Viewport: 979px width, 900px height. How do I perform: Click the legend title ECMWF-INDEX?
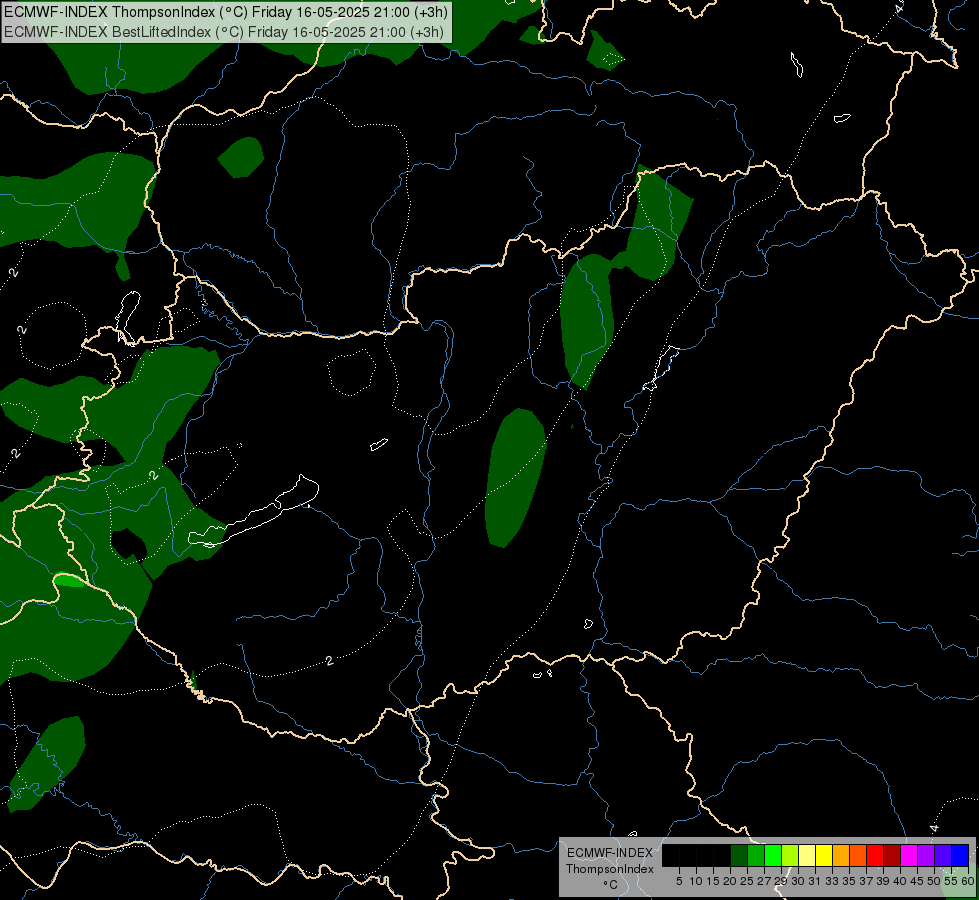(x=610, y=853)
